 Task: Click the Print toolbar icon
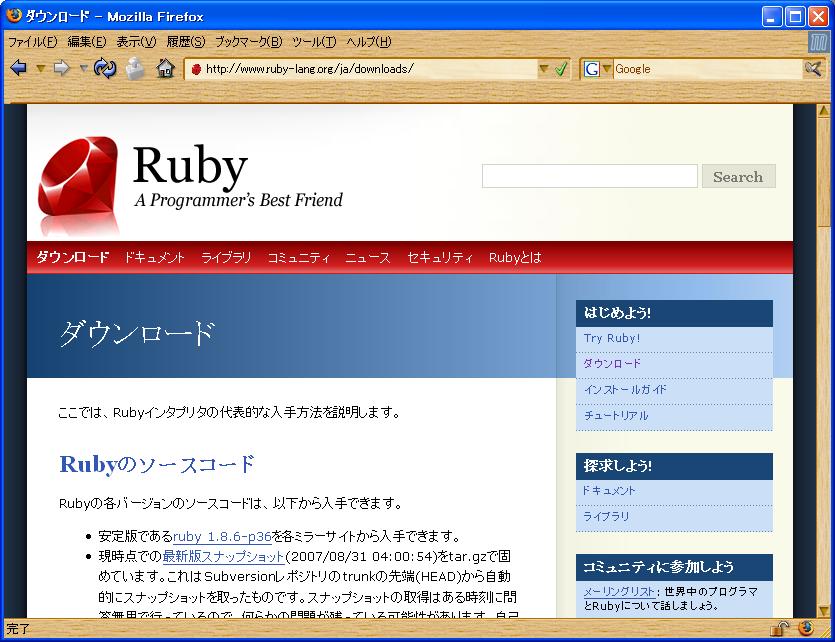[135, 69]
